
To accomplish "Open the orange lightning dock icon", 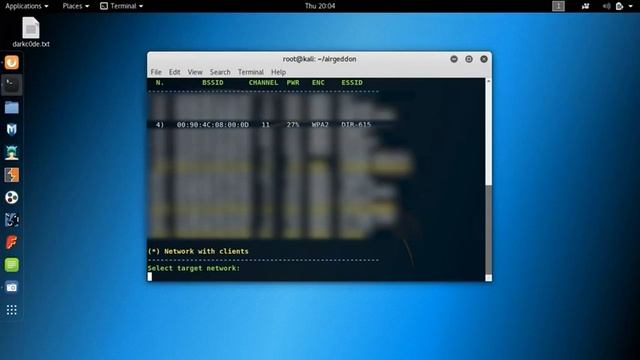I will click(11, 175).
